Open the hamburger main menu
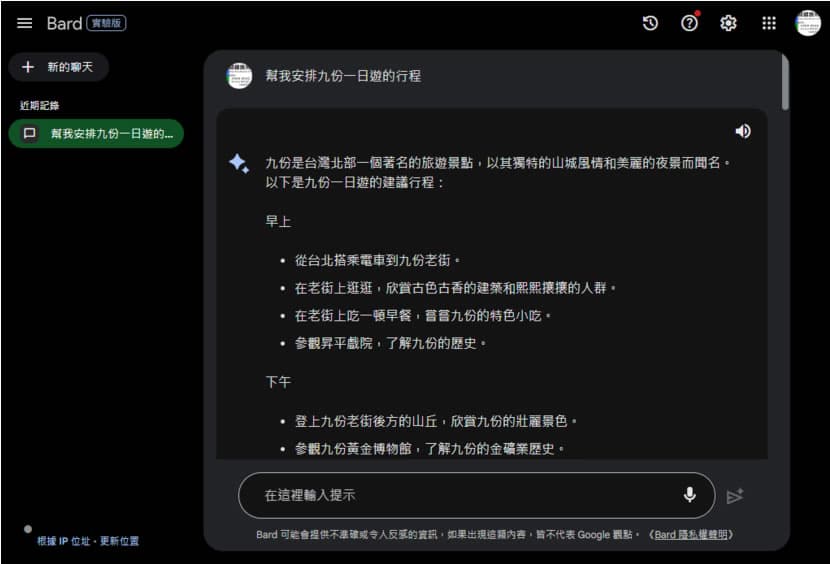This screenshot has width=830, height=564. click(25, 23)
